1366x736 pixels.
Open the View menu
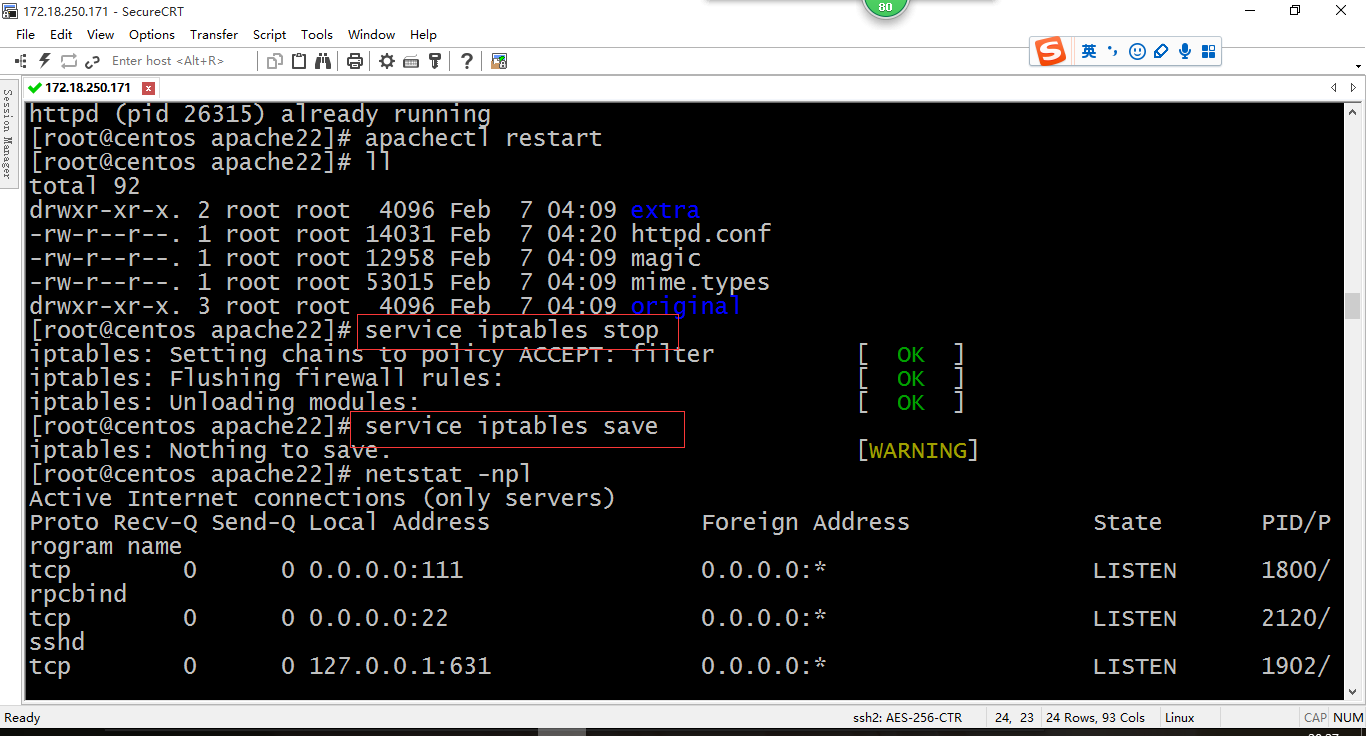(100, 34)
